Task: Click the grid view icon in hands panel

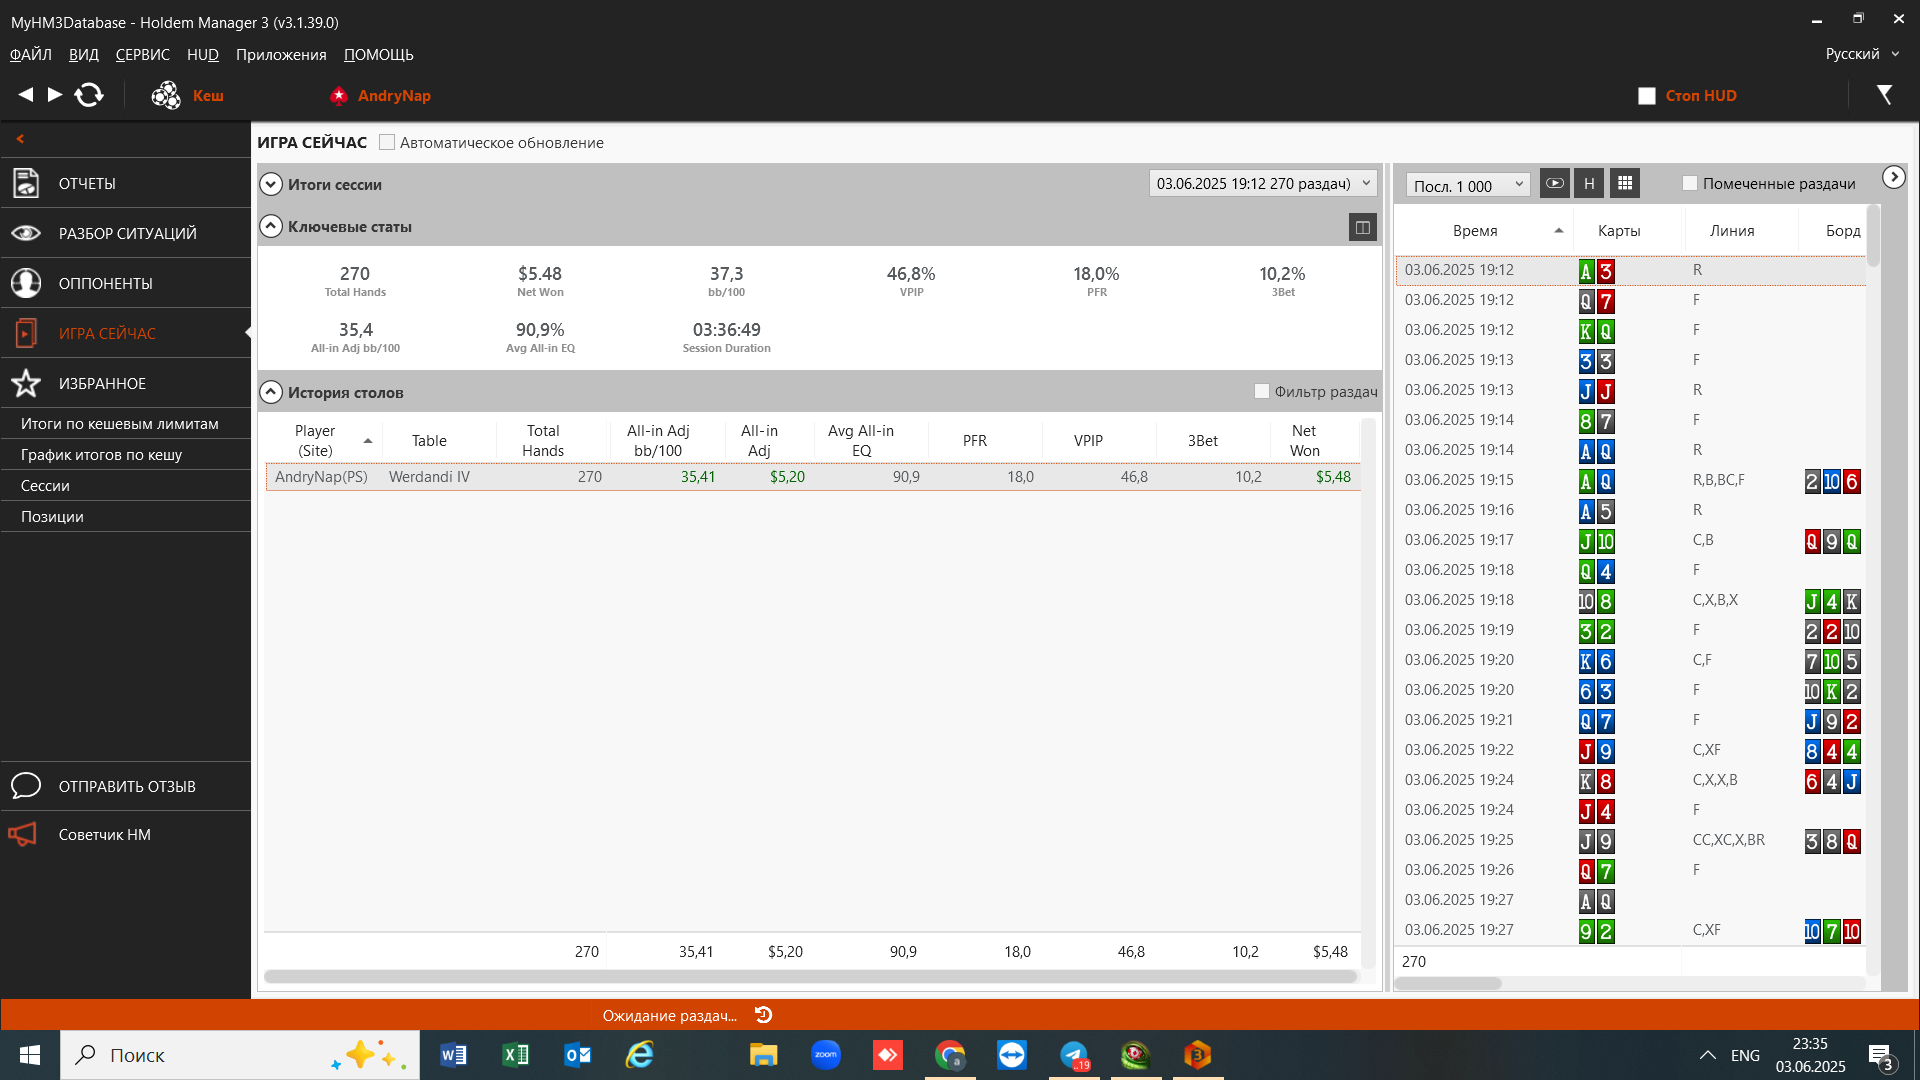Action: (1625, 183)
